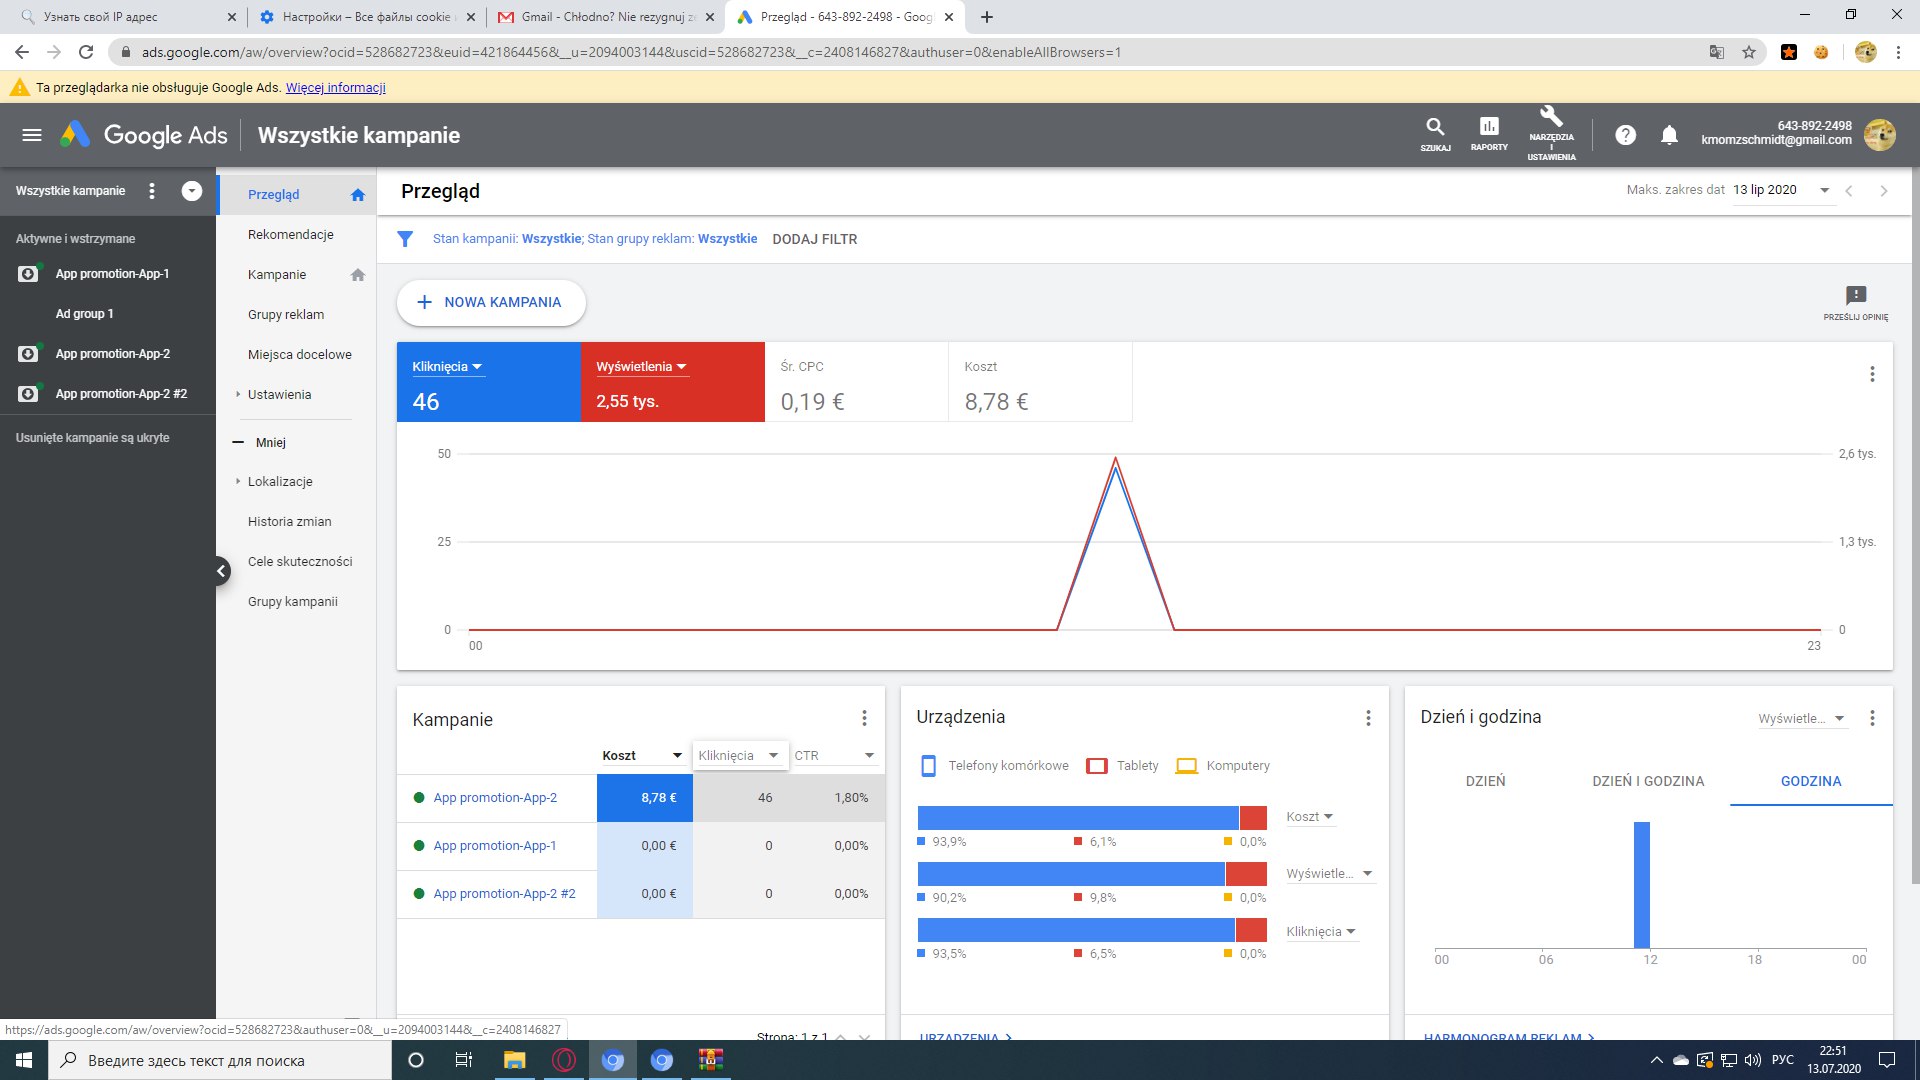Open three-dot menu of Dzień i godzina card
1920x1080 pixels.
coord(1872,718)
